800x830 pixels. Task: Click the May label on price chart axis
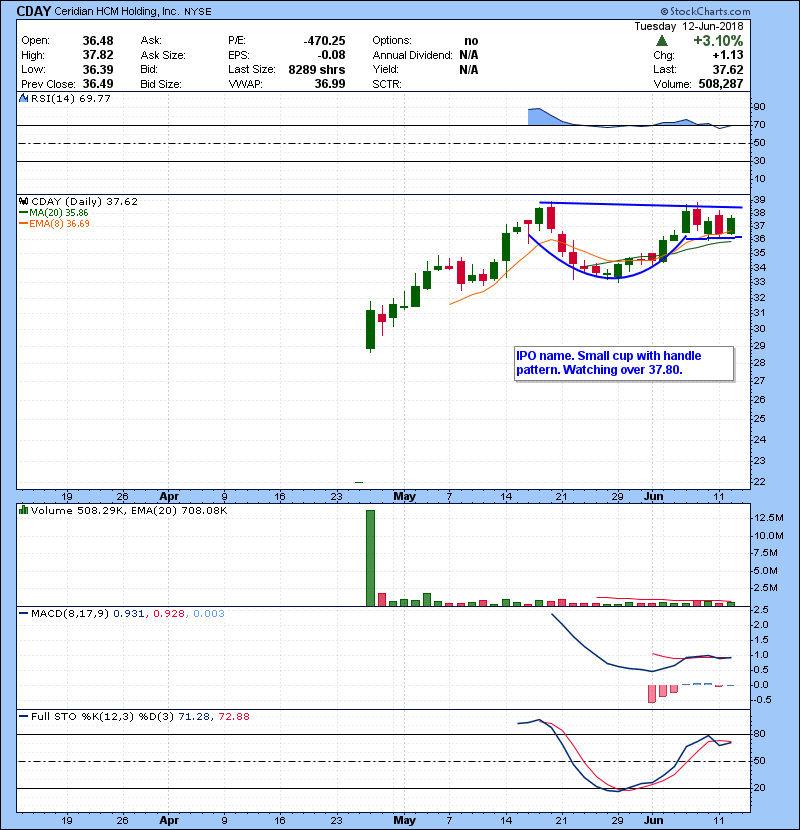(405, 497)
